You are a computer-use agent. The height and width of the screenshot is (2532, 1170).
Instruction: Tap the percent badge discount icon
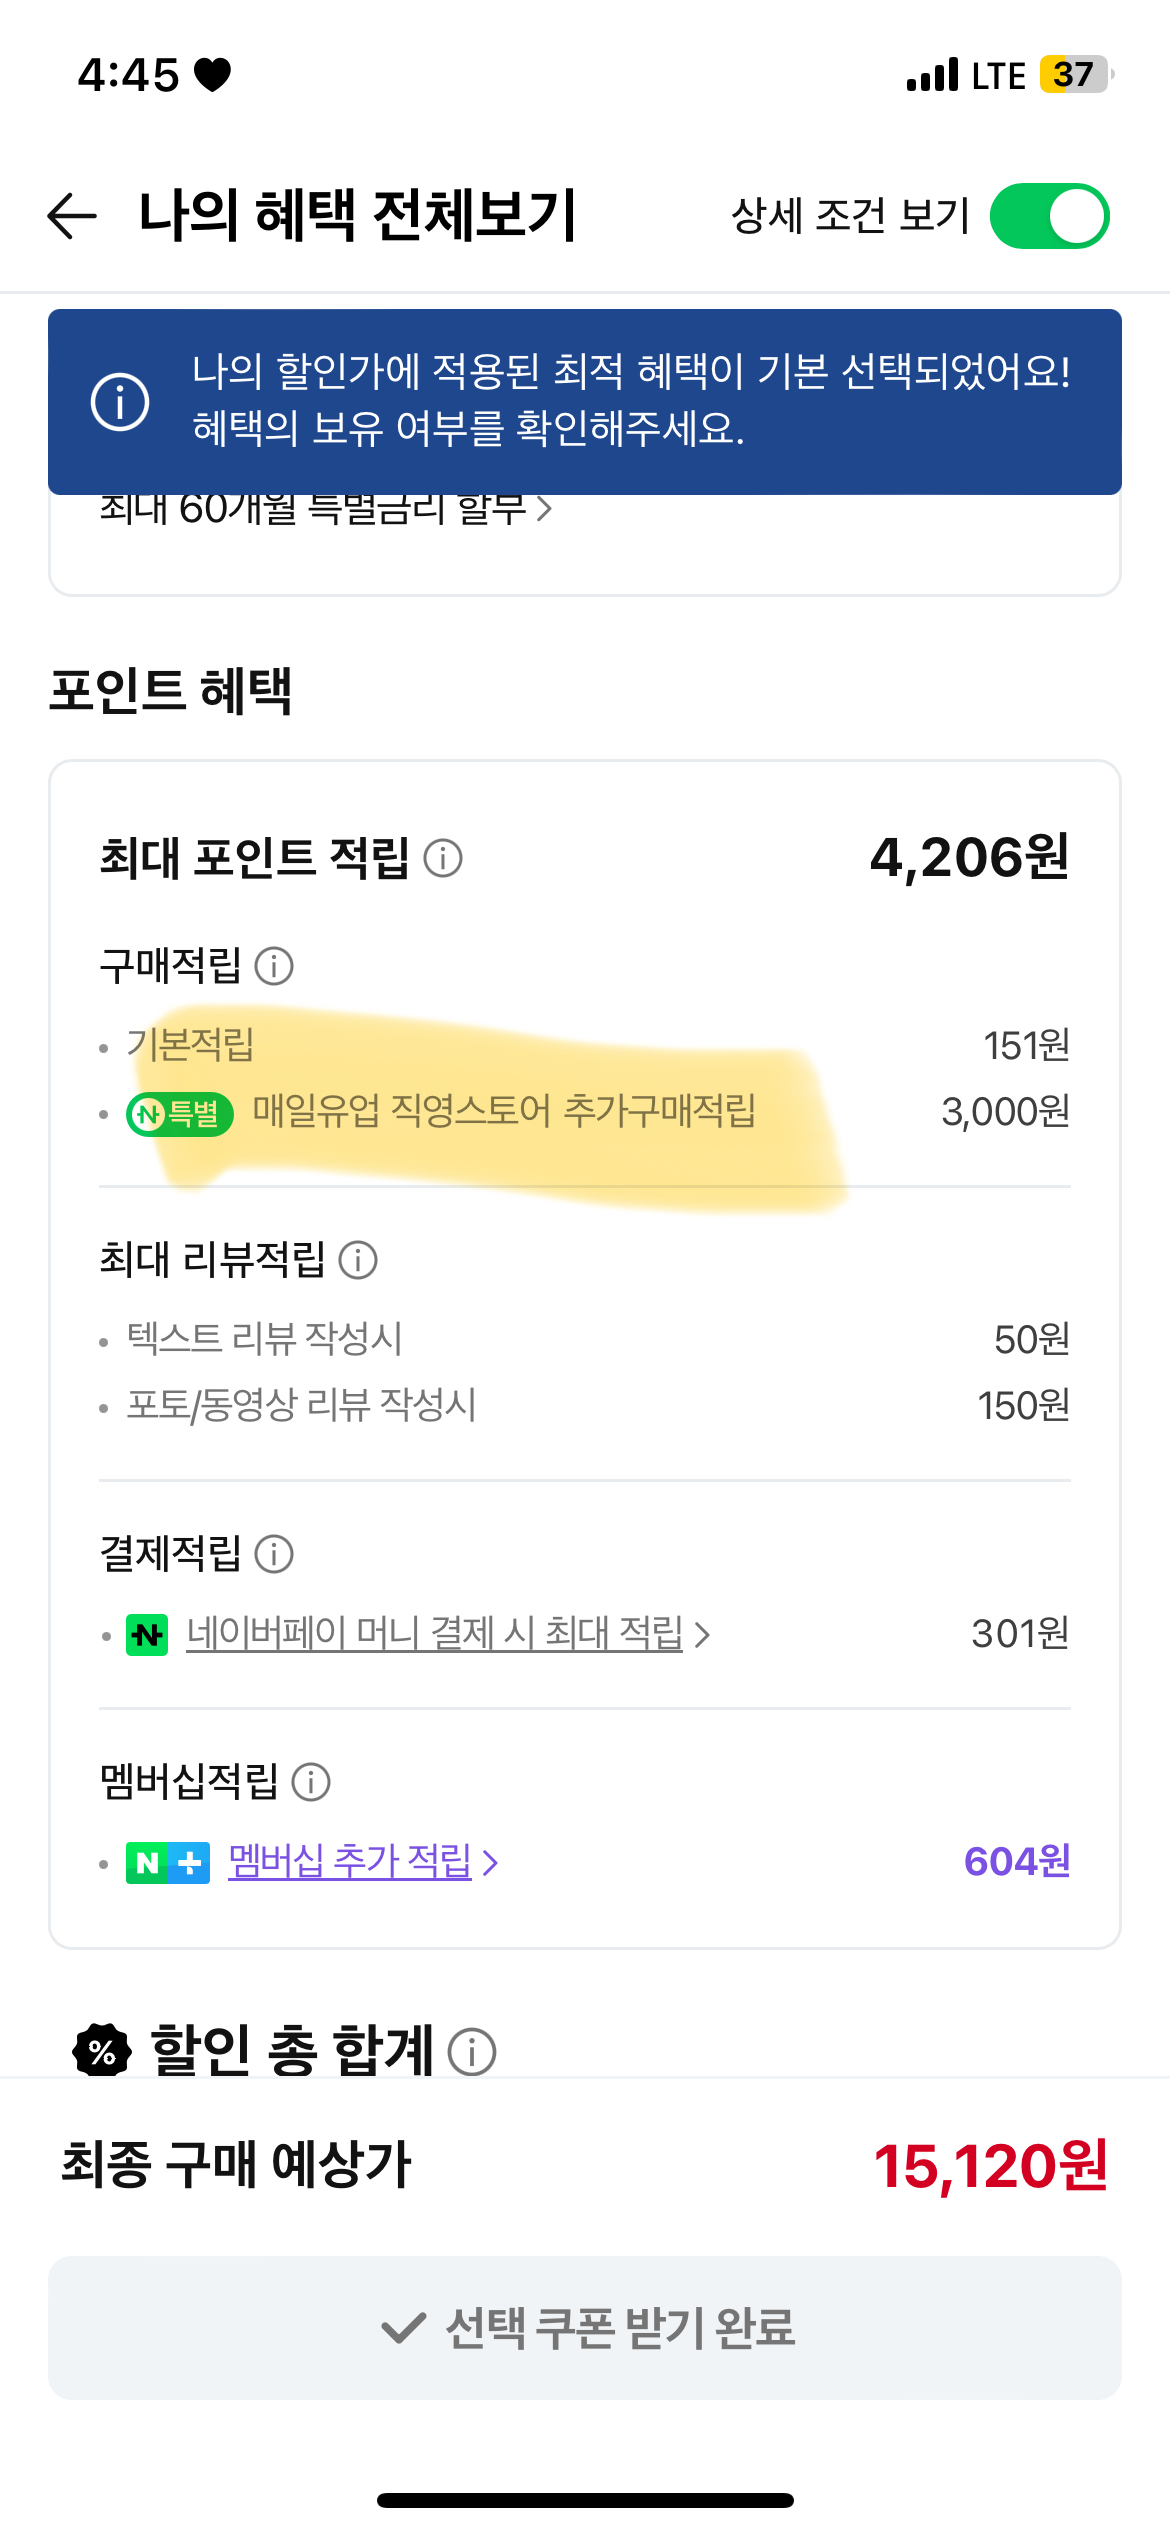102,2052
